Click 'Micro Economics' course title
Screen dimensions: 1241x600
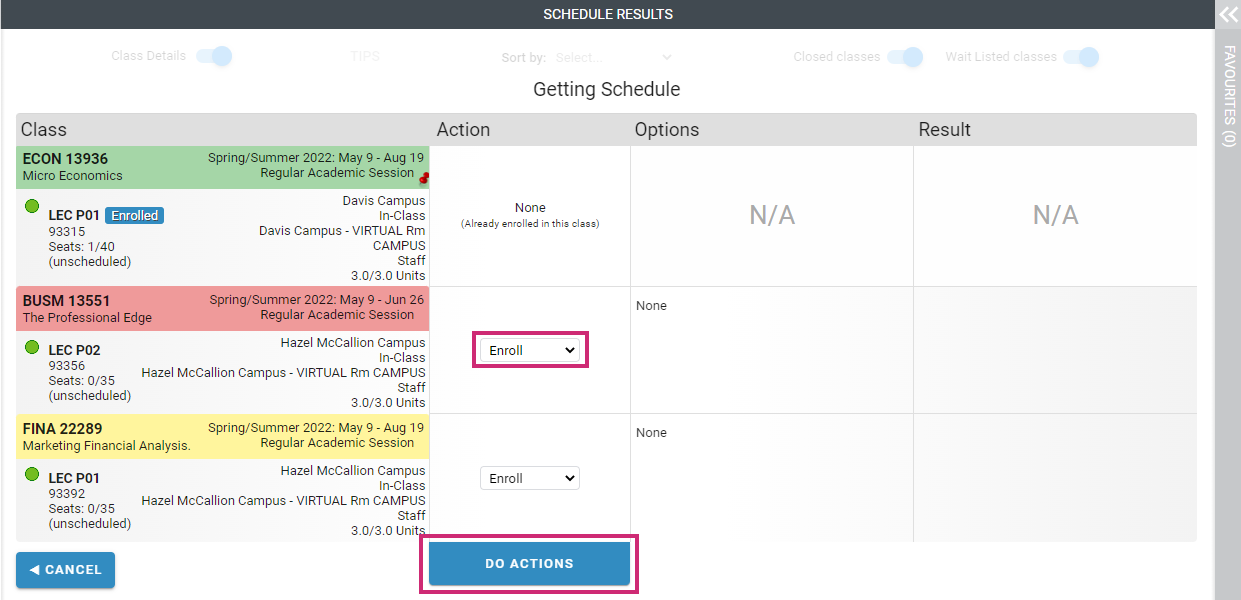pos(72,176)
